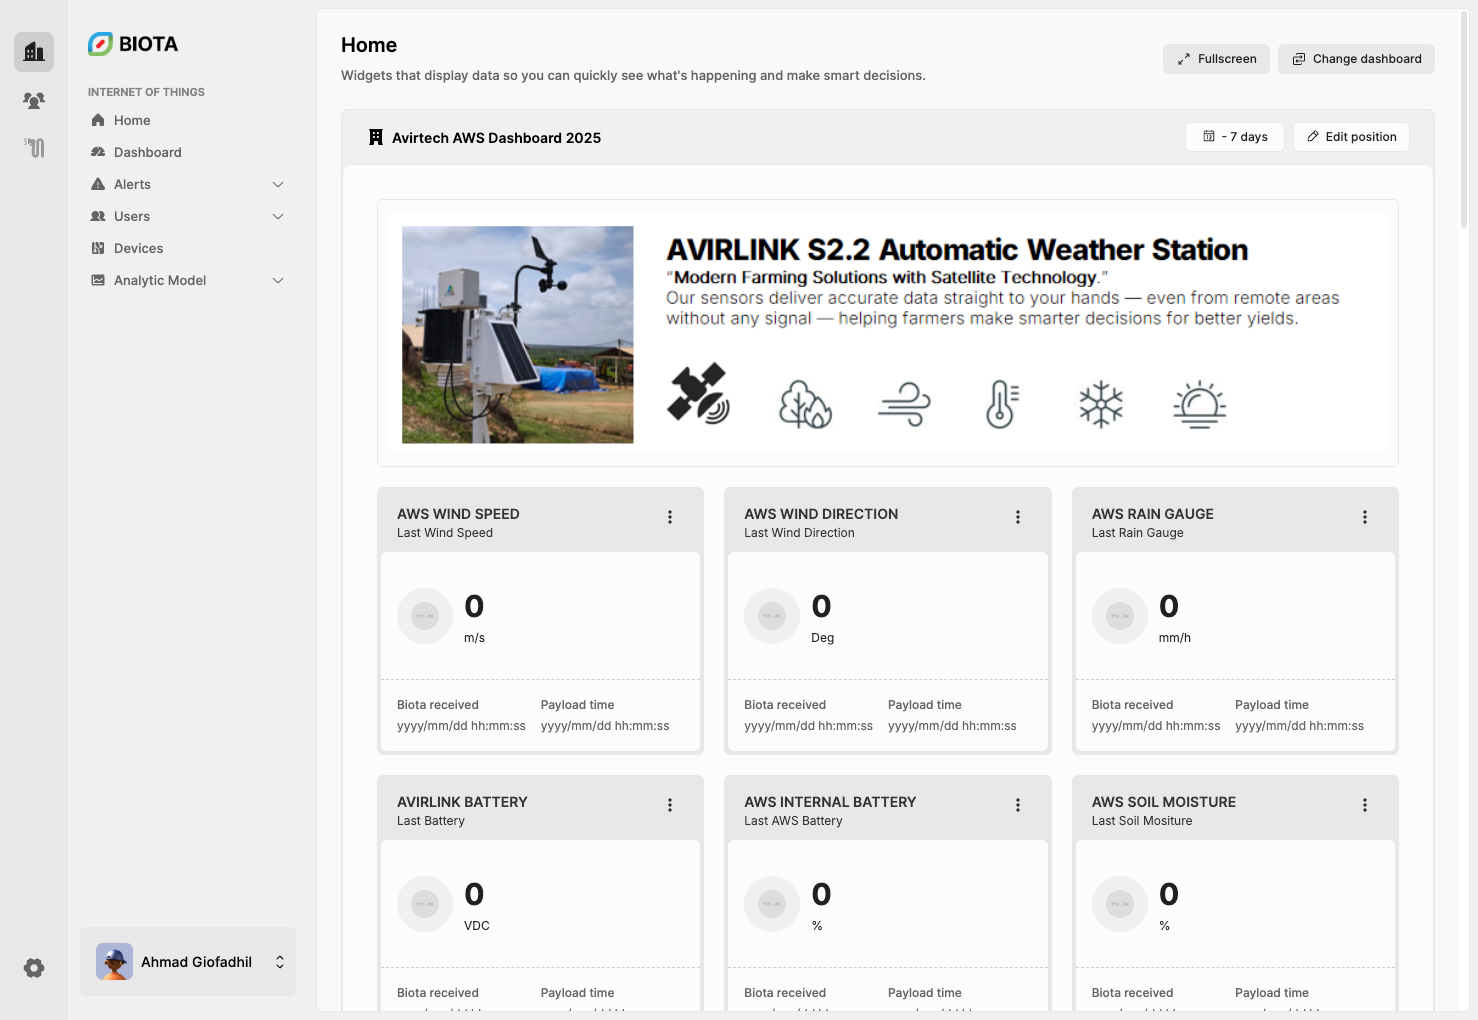The width and height of the screenshot is (1478, 1020).
Task: Open the Ahmad Giofadhil account switcher
Action: coord(188,962)
